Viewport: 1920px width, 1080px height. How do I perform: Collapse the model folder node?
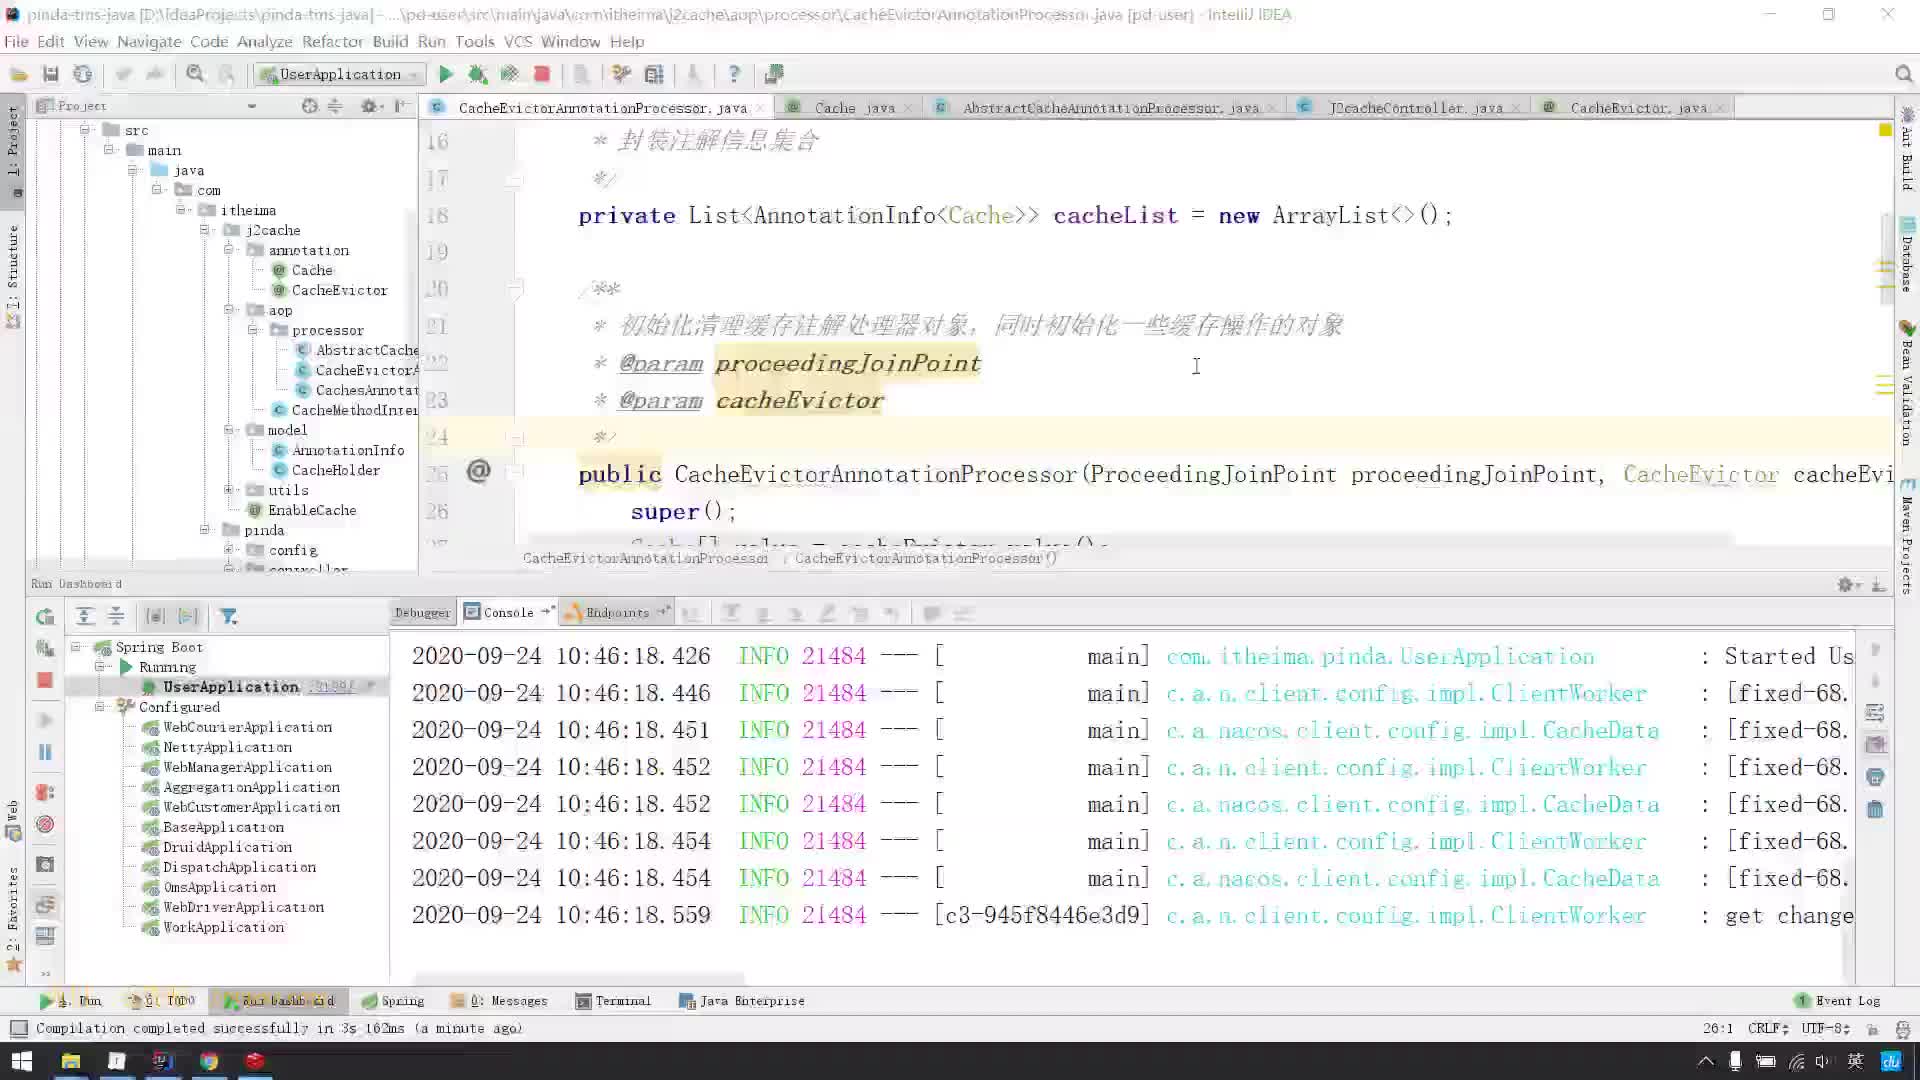click(x=228, y=430)
